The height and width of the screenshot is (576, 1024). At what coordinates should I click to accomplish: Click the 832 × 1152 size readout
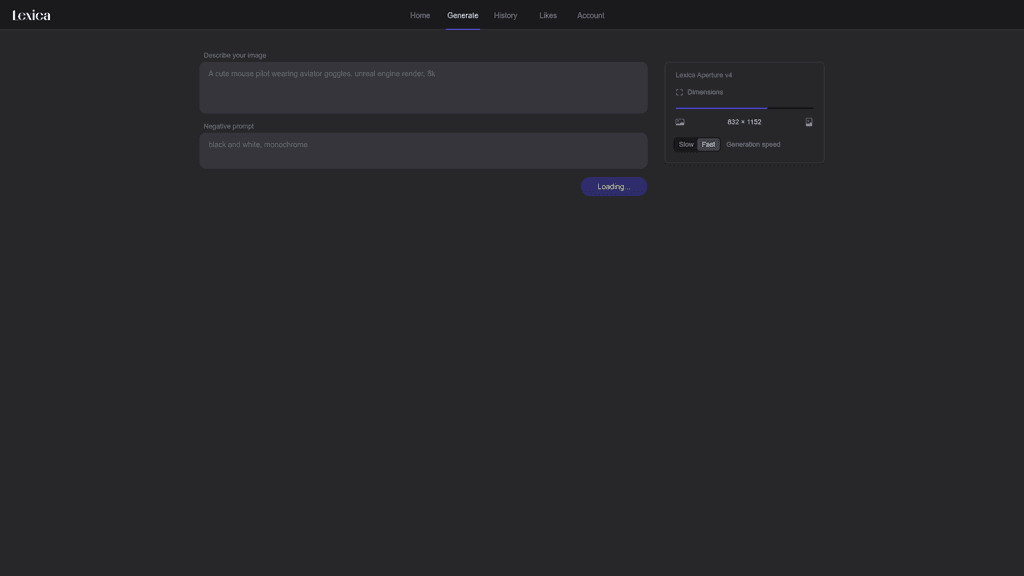(744, 122)
